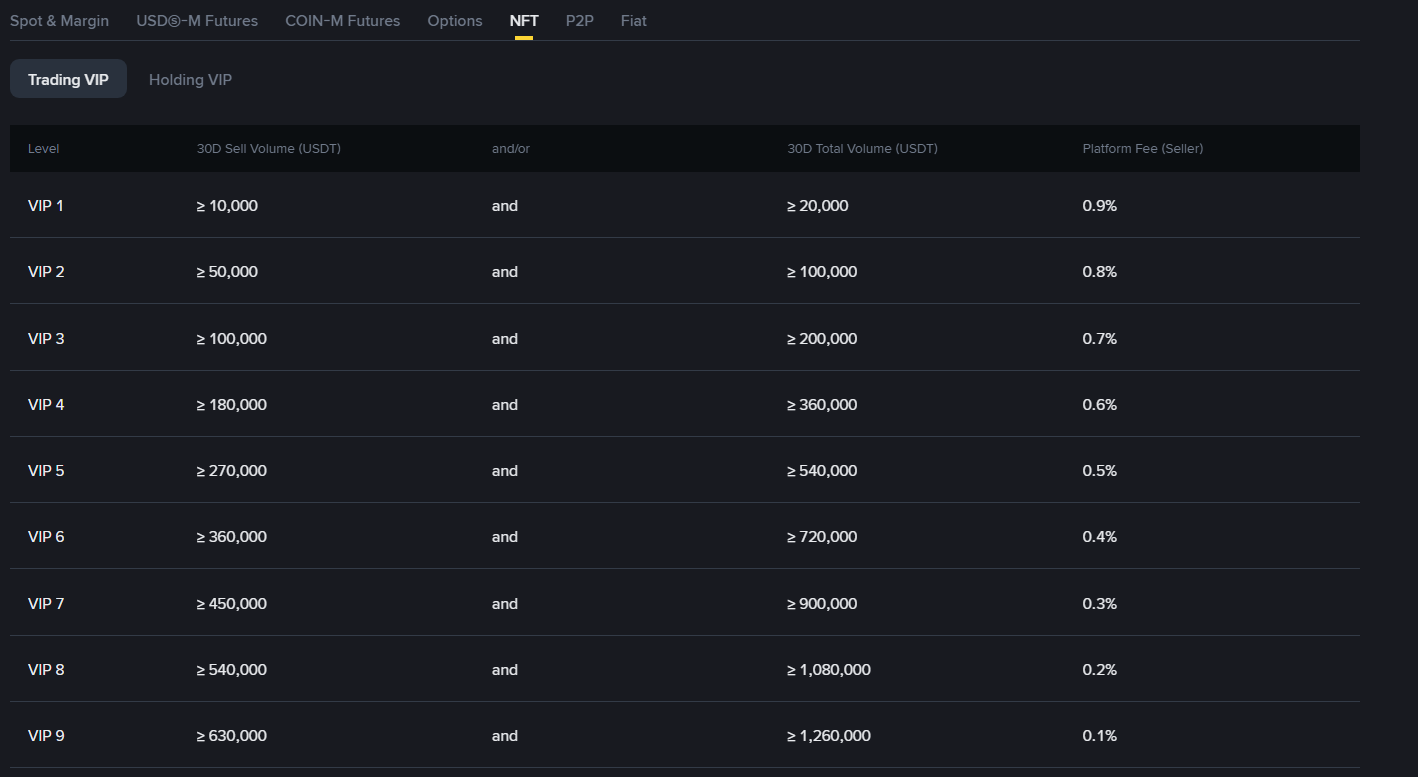Click the "and" cell in VIP 6 row
This screenshot has height=777, width=1418.
tap(505, 536)
